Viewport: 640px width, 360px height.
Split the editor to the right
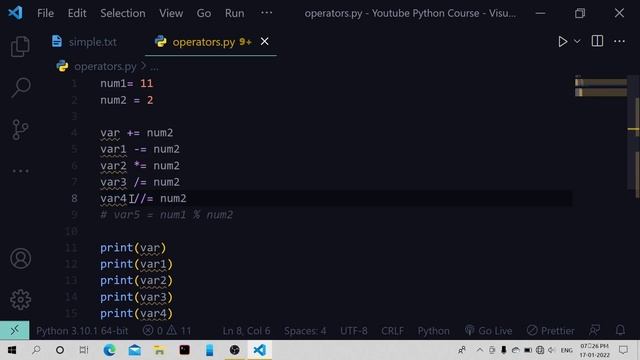pyautogui.click(x=597, y=41)
